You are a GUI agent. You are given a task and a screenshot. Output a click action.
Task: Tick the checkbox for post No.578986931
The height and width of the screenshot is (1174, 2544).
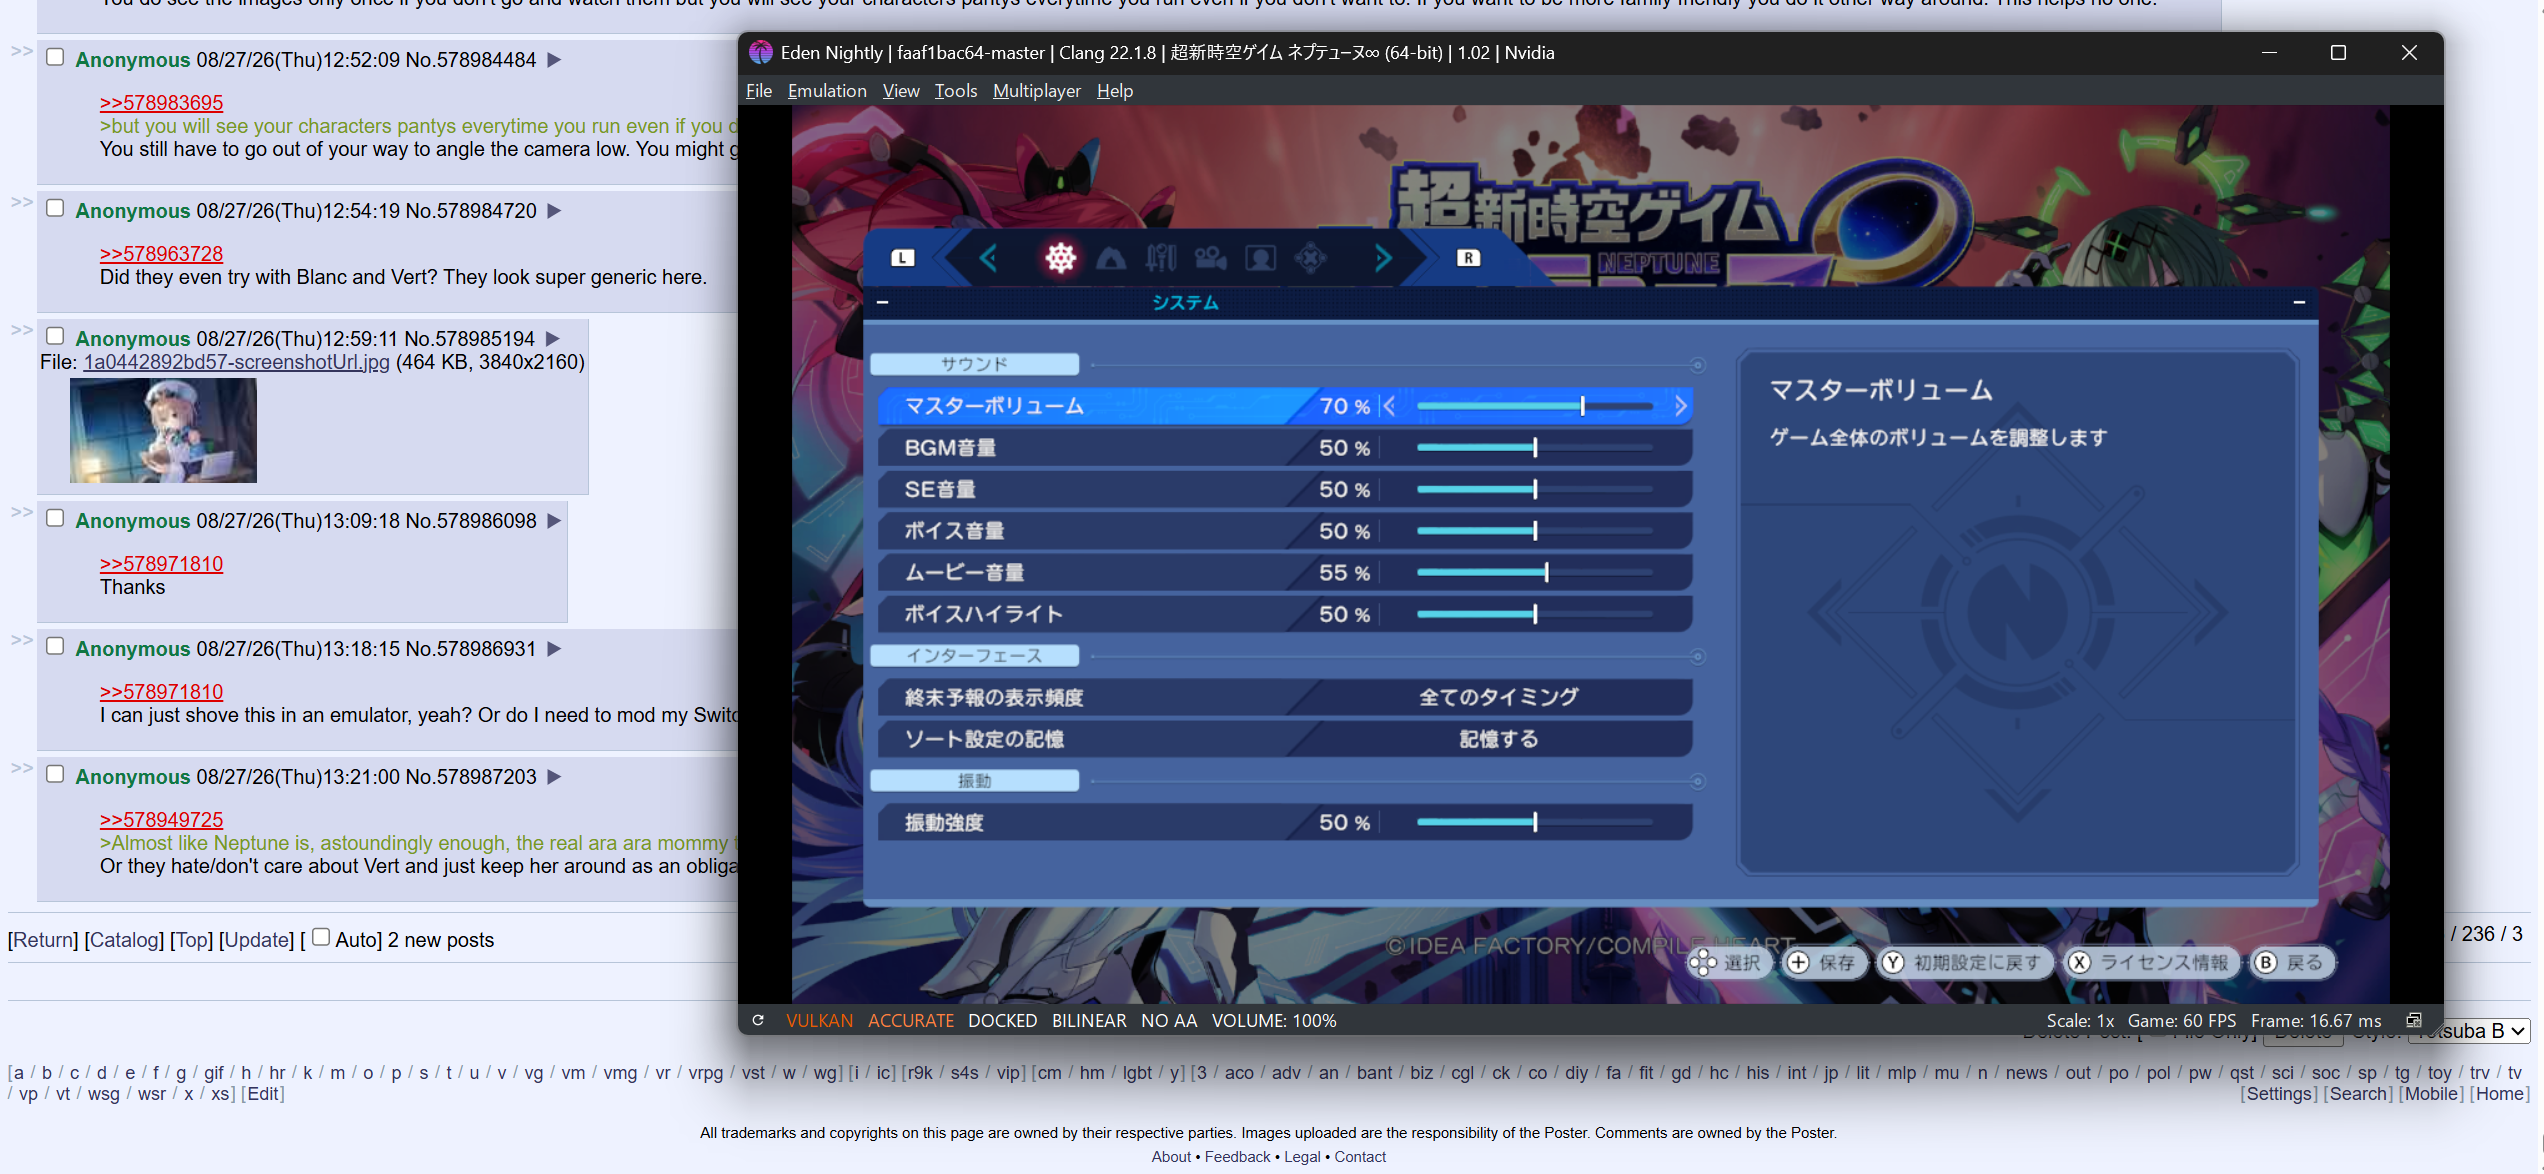[x=56, y=646]
